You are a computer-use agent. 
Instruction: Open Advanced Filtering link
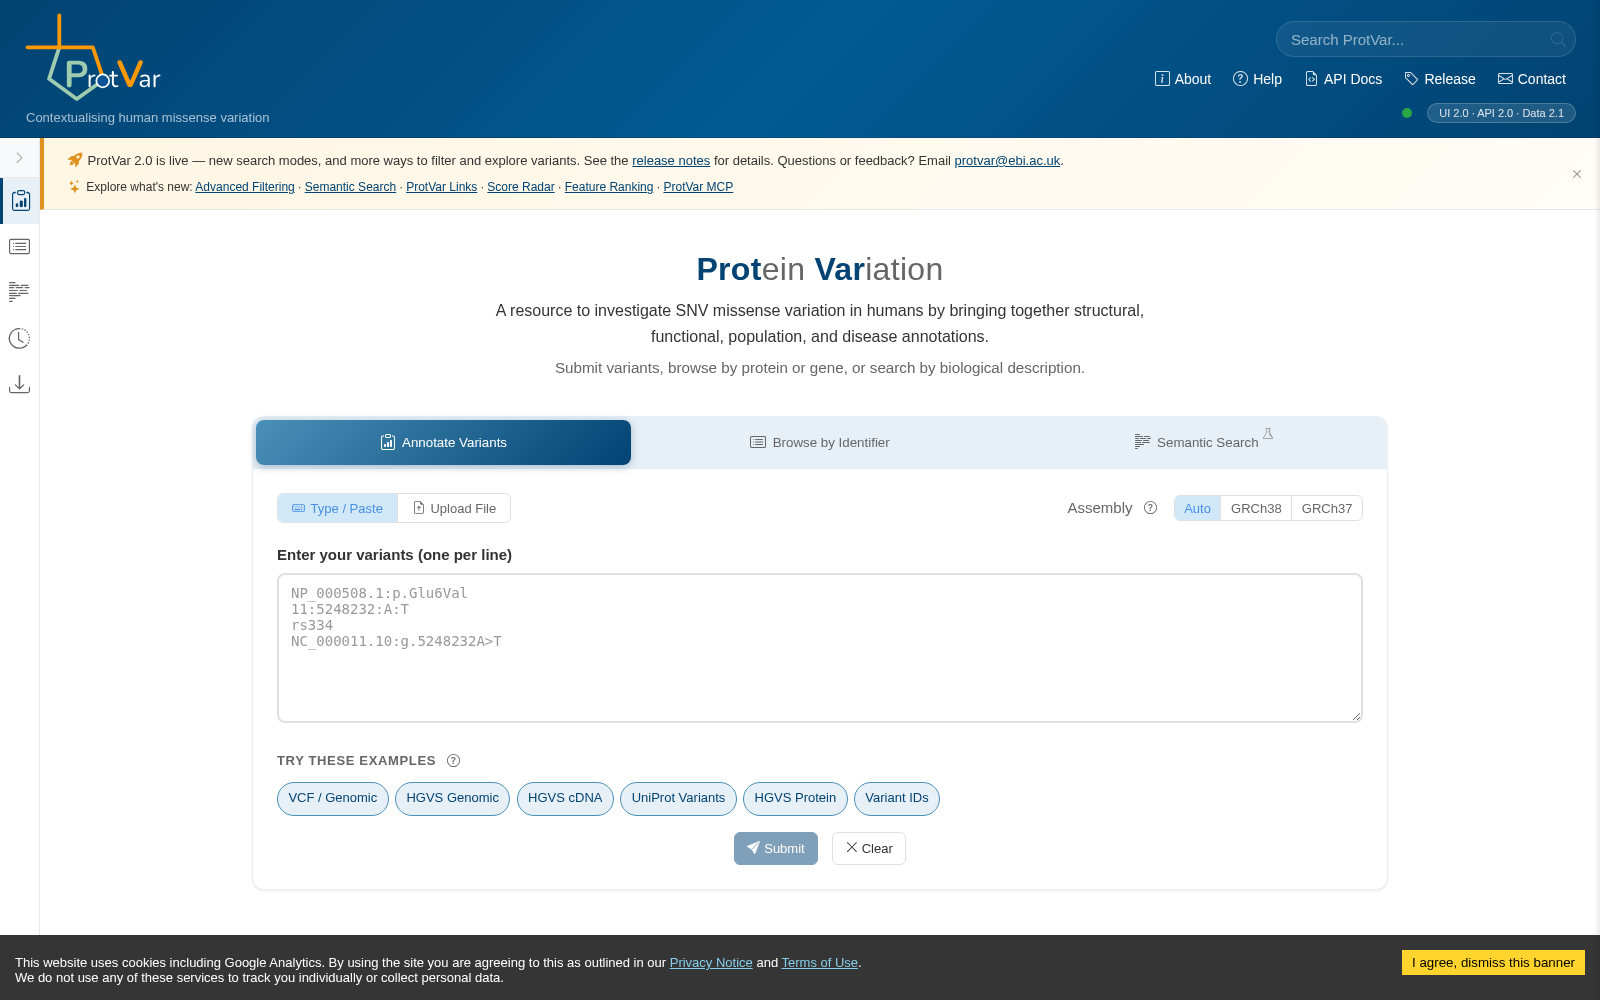pos(245,187)
